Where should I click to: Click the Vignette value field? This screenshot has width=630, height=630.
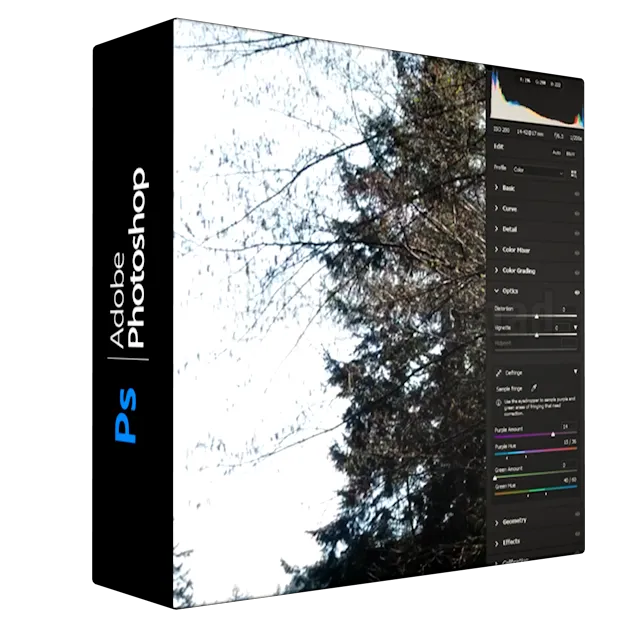(562, 328)
